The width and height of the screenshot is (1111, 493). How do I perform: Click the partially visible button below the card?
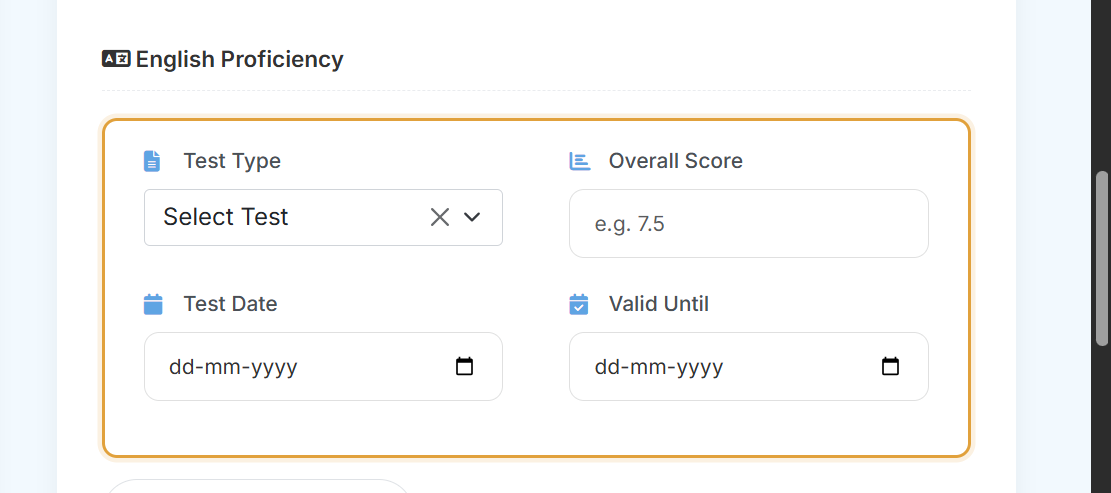pos(259,486)
